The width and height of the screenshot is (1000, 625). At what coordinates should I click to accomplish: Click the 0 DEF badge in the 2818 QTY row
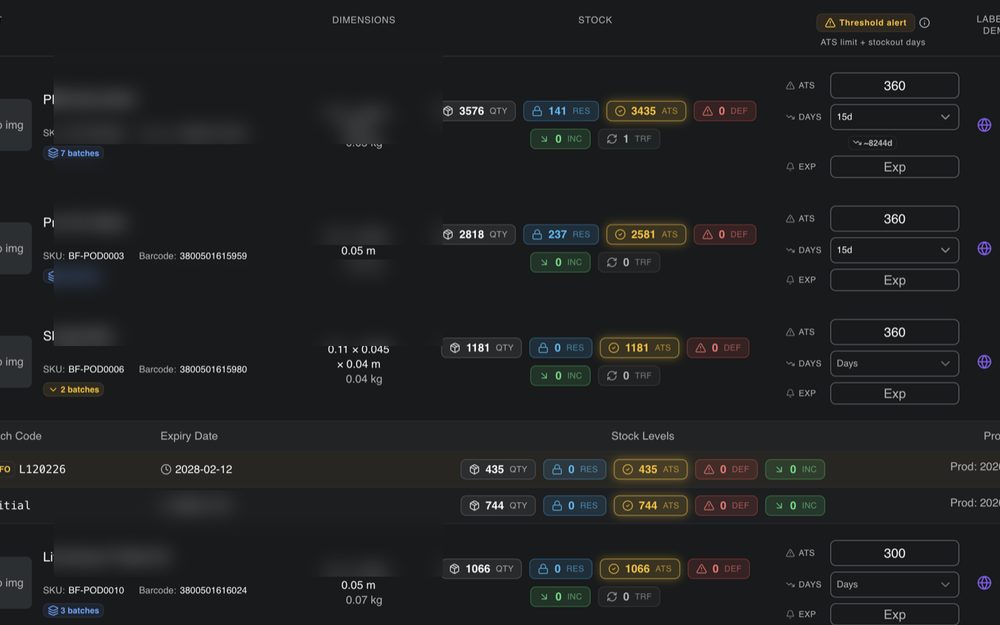[x=725, y=234]
